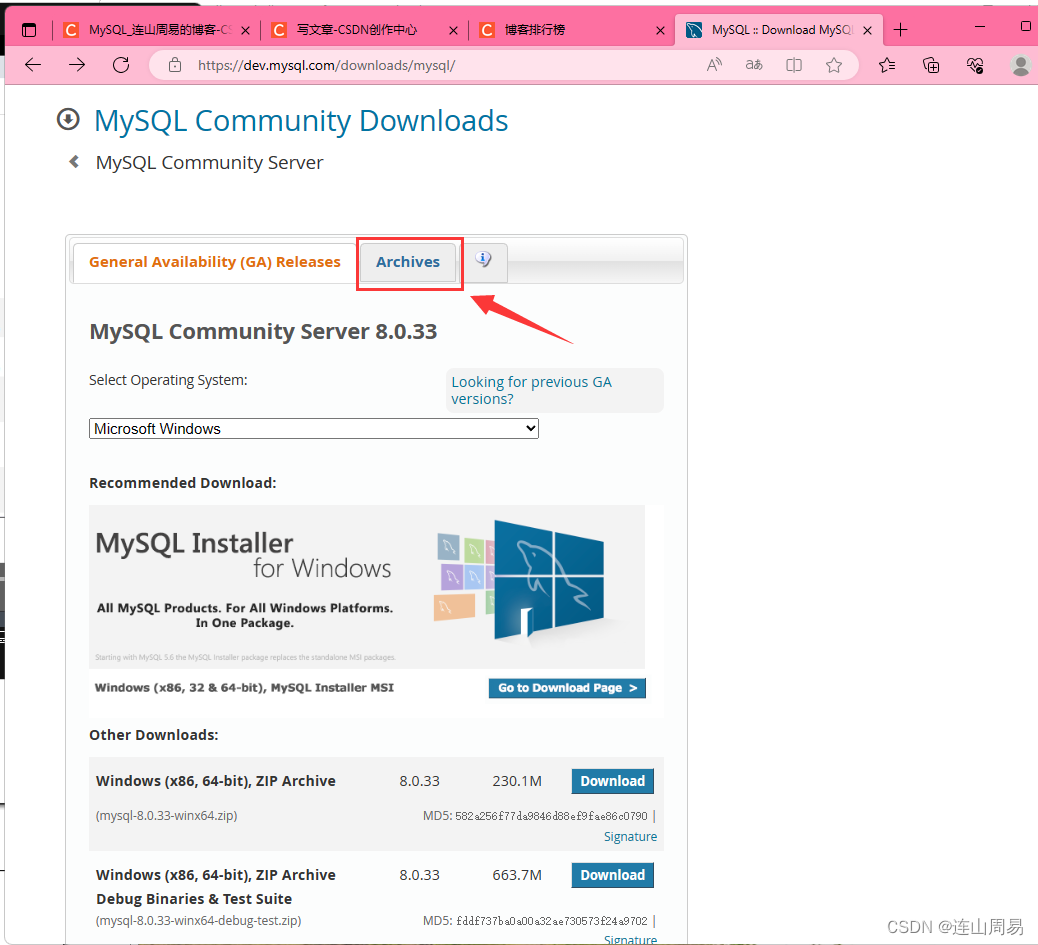Viewport: 1038px width, 945px height.
Task: Close the 写文章-CSDN创作中心 tab
Action: pos(453,30)
